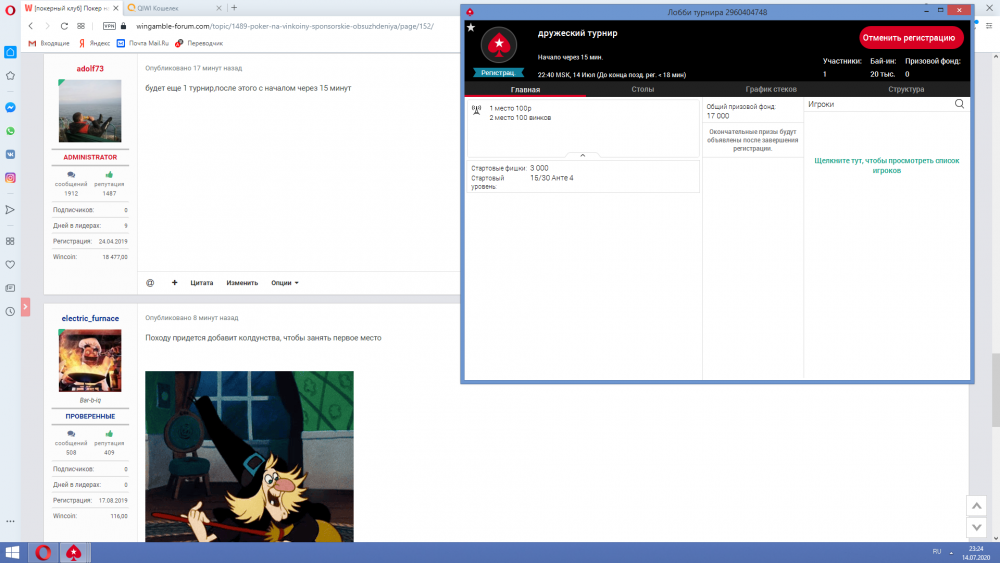Viewport: 1000px width, 563px height.
Task: Open electric_furnace profile link
Action: pos(90,318)
